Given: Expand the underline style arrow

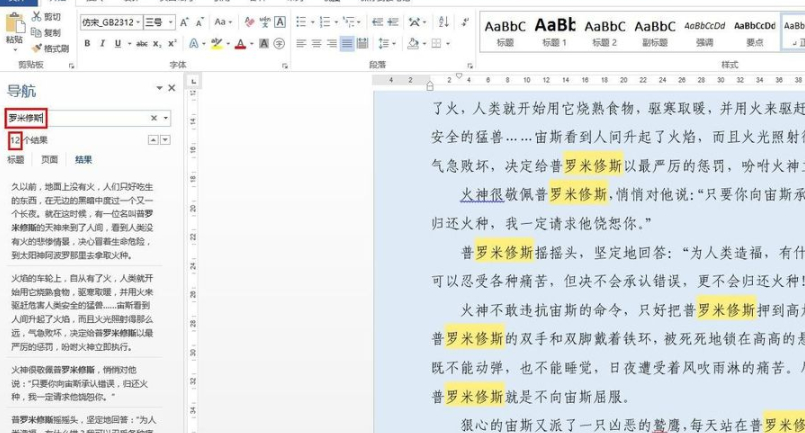Looking at the screenshot, I should 128,44.
